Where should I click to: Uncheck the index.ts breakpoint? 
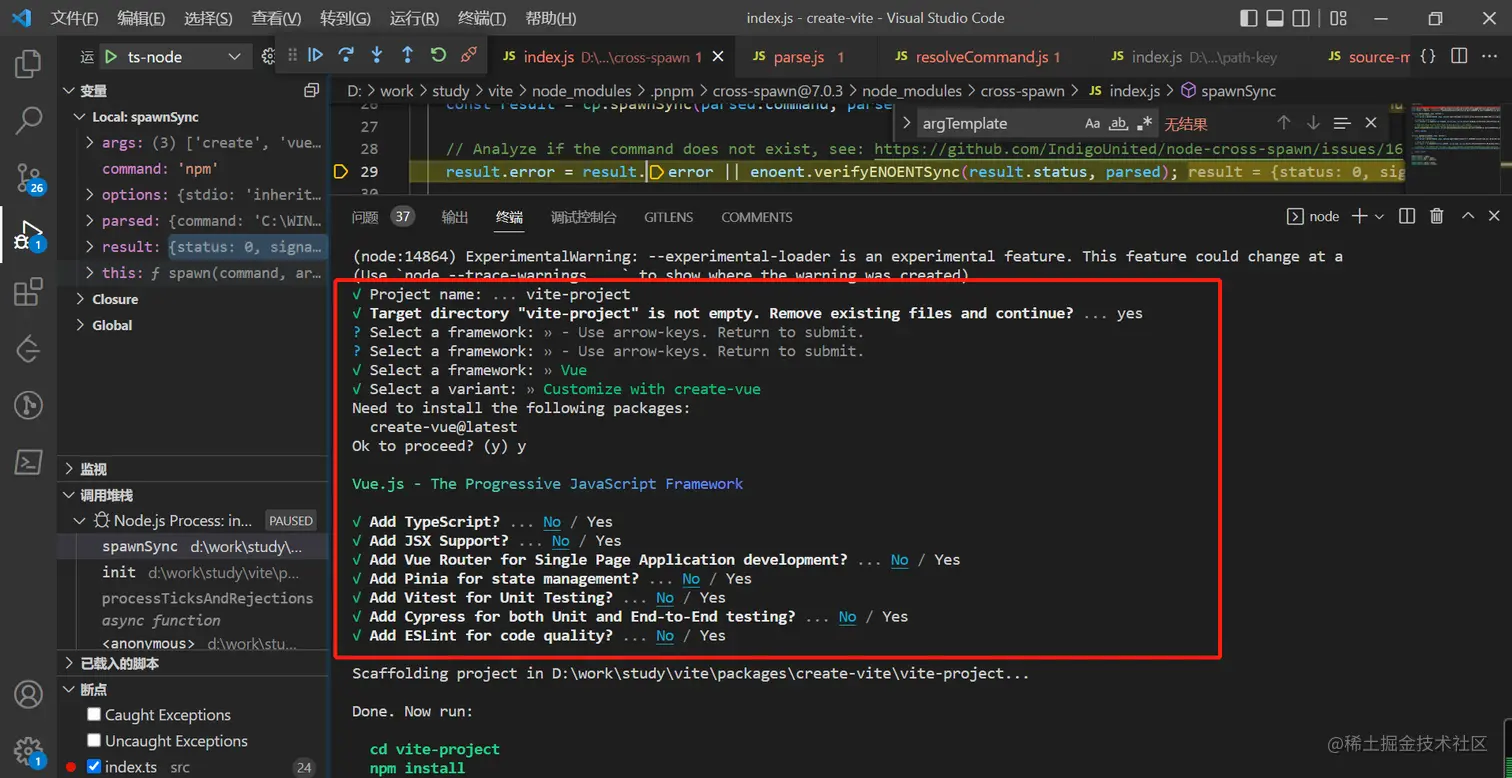tap(94, 767)
